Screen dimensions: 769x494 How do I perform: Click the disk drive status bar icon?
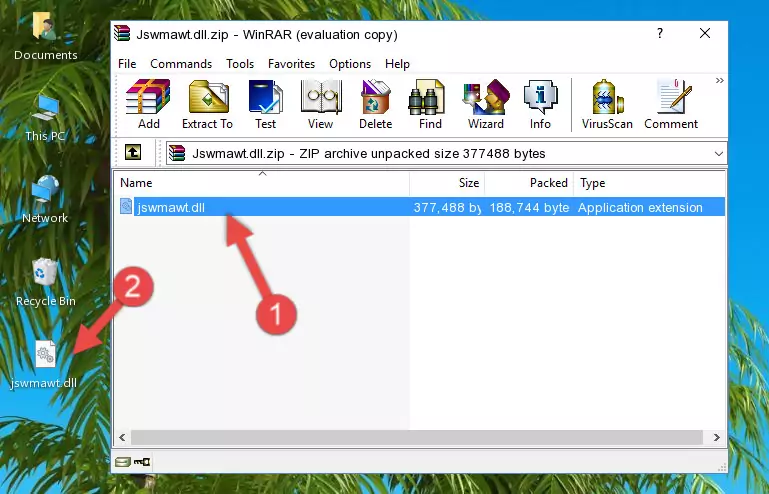coord(123,462)
